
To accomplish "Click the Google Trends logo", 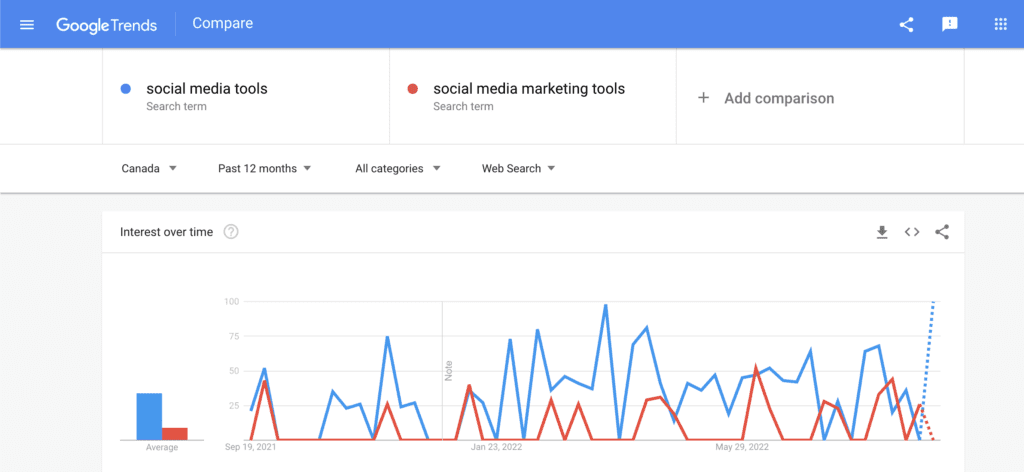I will 106,24.
